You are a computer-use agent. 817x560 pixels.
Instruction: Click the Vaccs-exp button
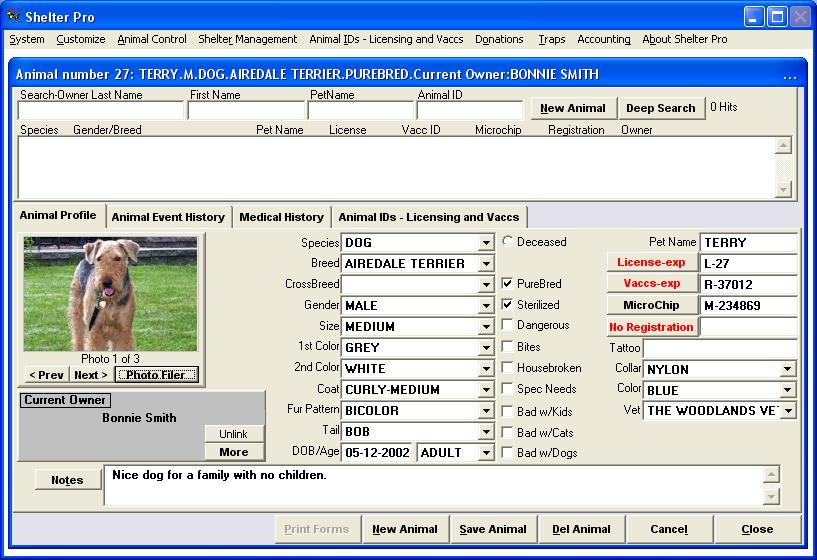click(651, 283)
